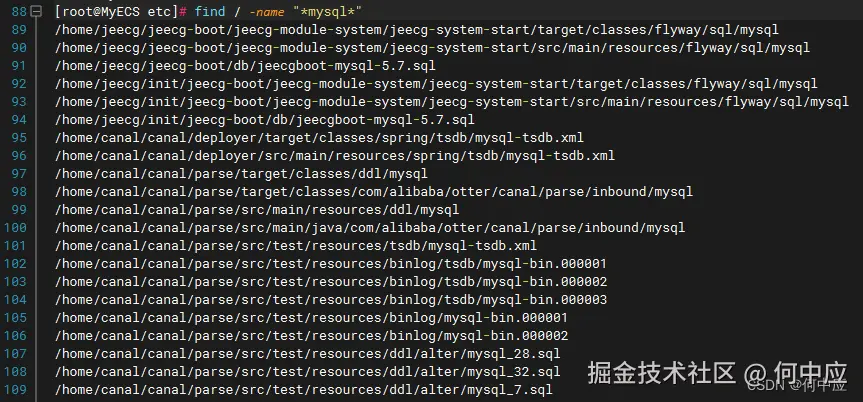Click parse/src/main/java/com/alibaba/otter/canal/parse/inbound/mysql path
Screen dimensions: 863x402
point(370,227)
